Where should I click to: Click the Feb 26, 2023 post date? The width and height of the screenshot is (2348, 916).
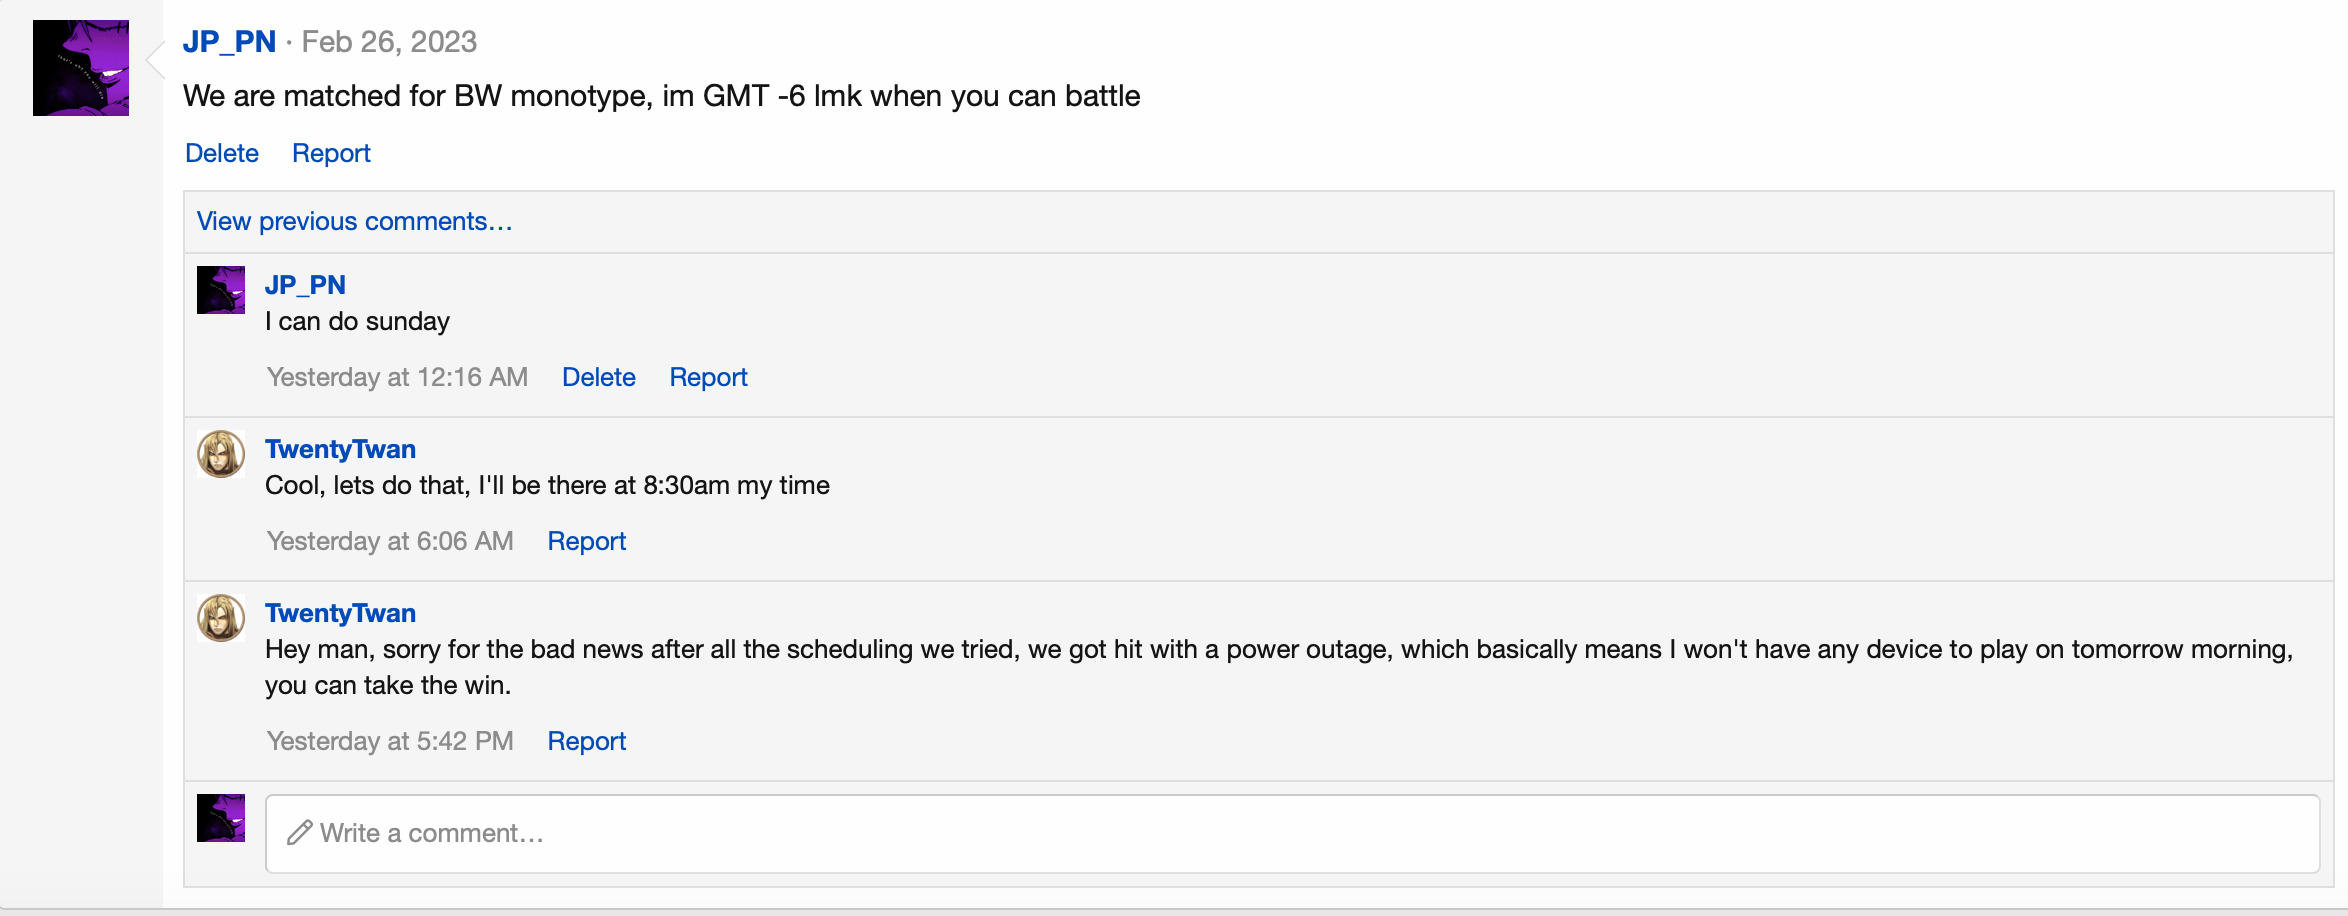389,42
